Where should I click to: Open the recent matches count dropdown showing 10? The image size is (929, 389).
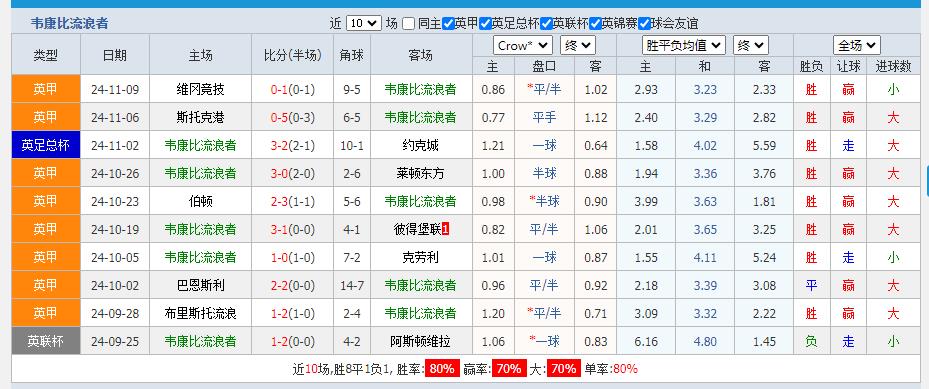coord(363,24)
